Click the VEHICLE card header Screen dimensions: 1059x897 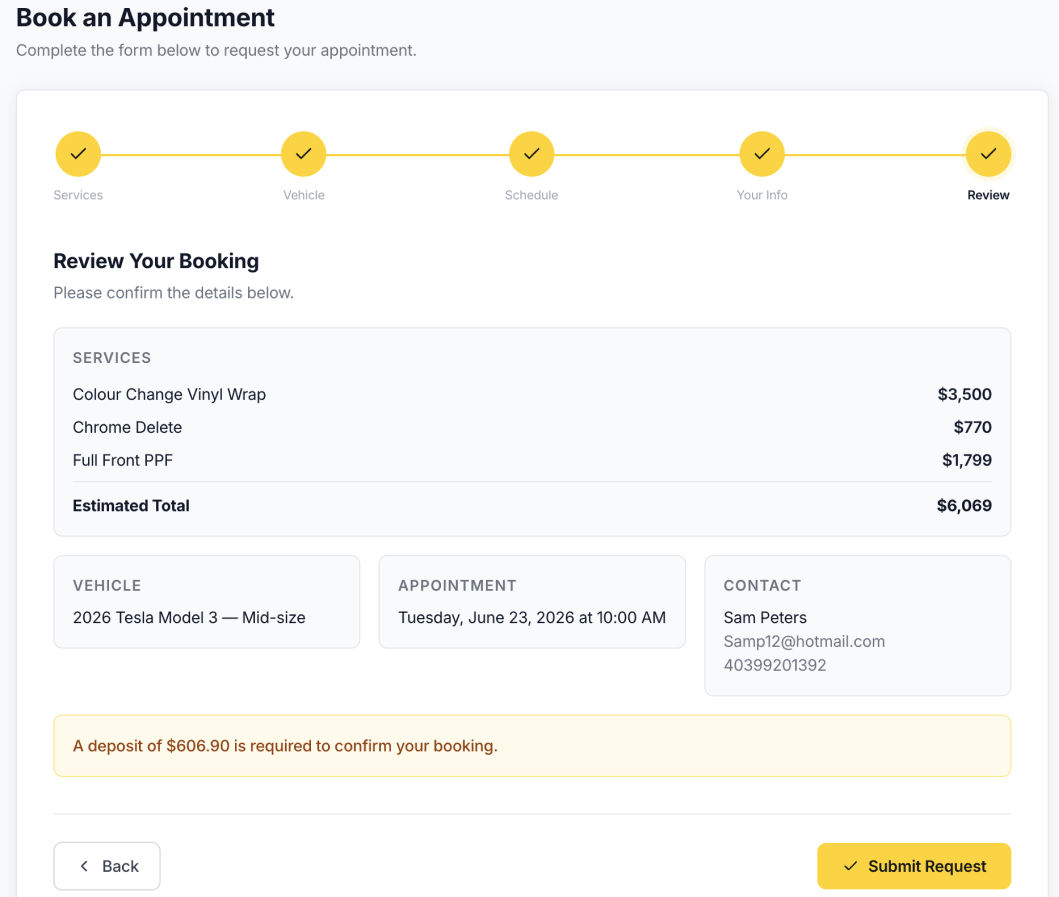click(x=107, y=586)
